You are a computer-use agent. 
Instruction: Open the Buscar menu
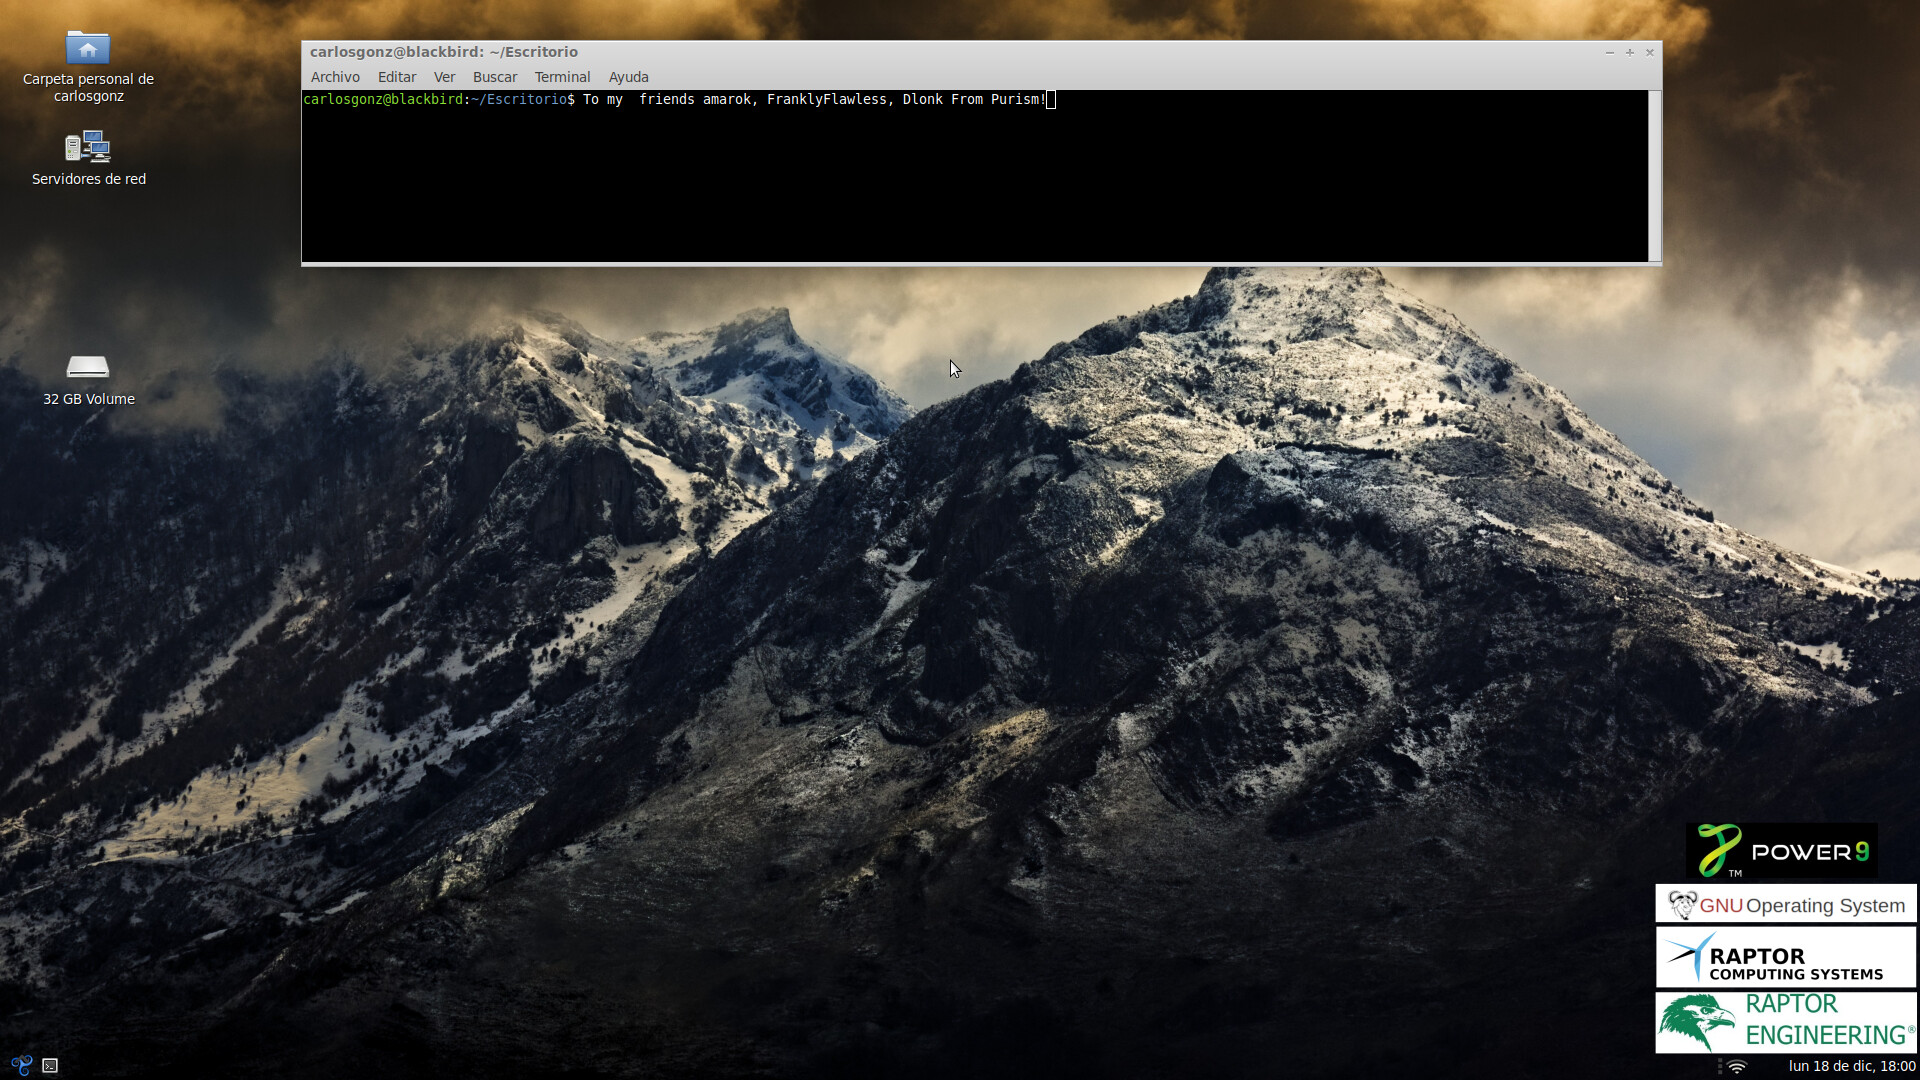point(495,77)
